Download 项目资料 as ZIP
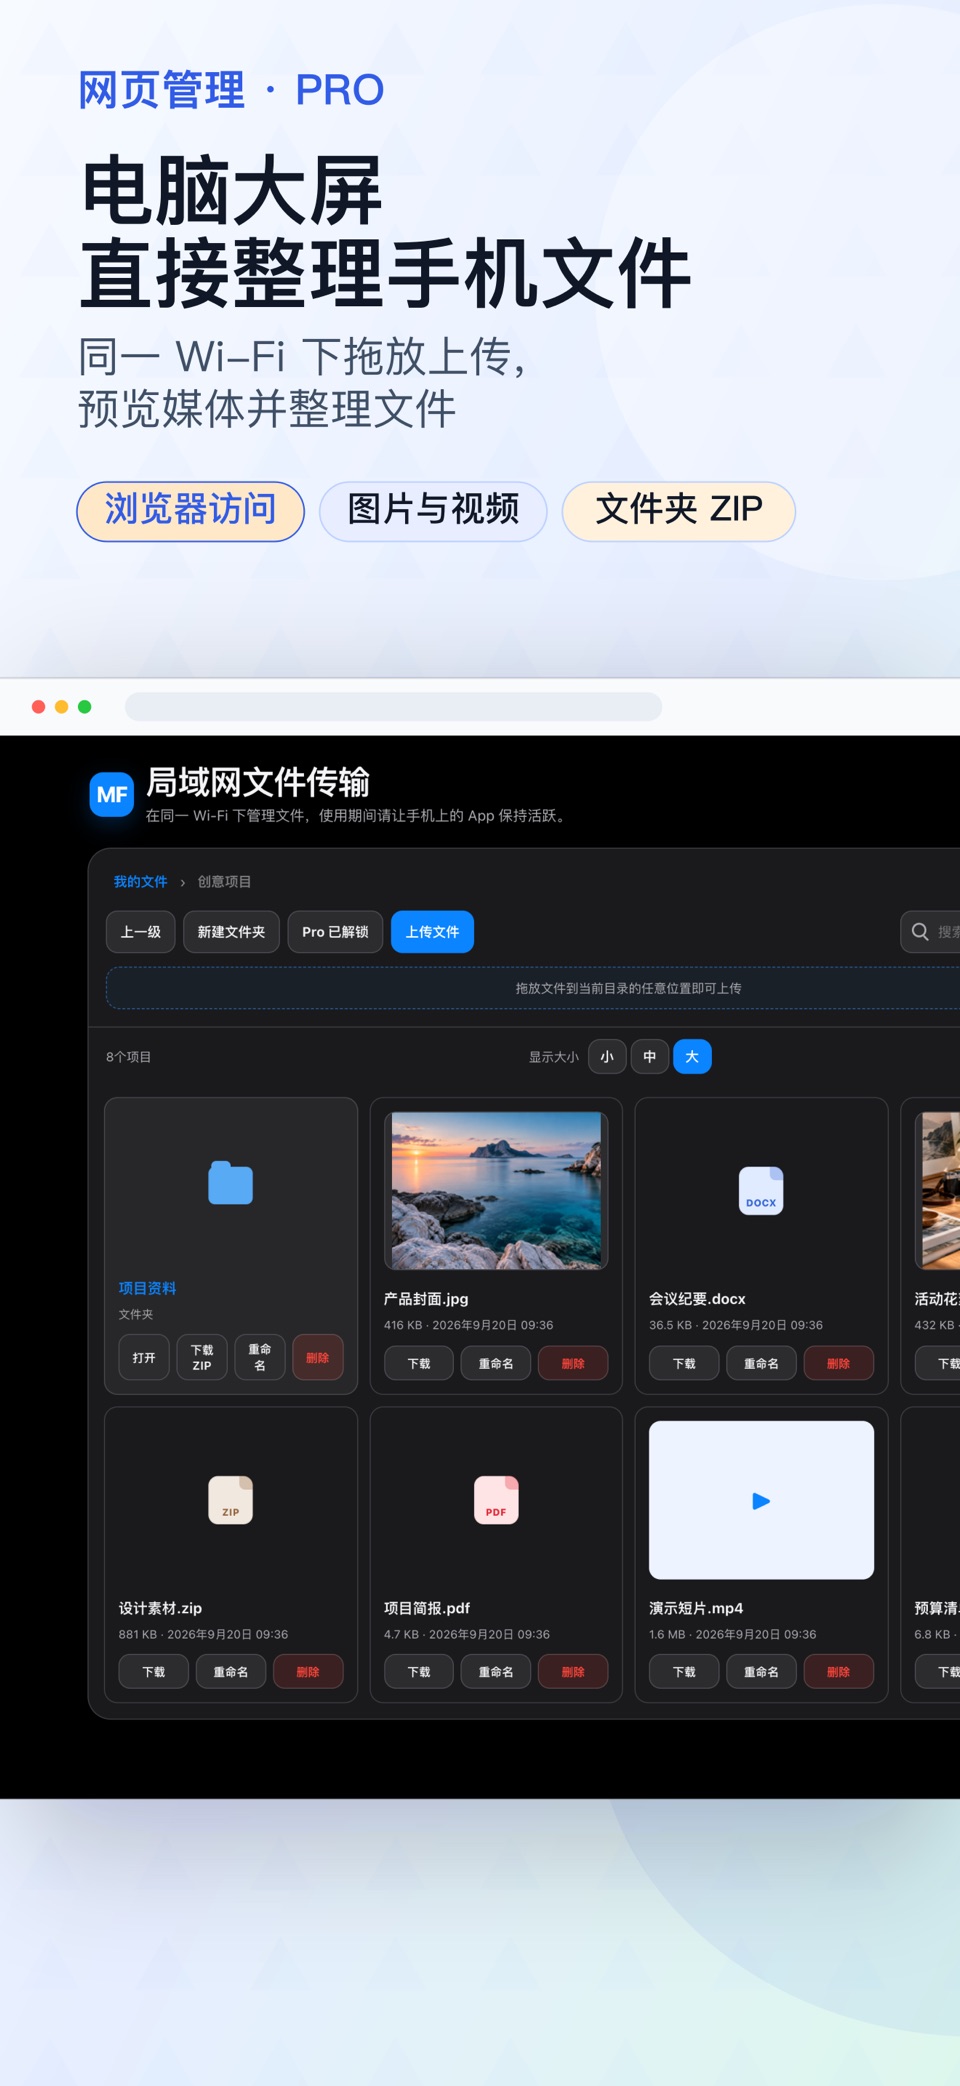 (x=202, y=1358)
